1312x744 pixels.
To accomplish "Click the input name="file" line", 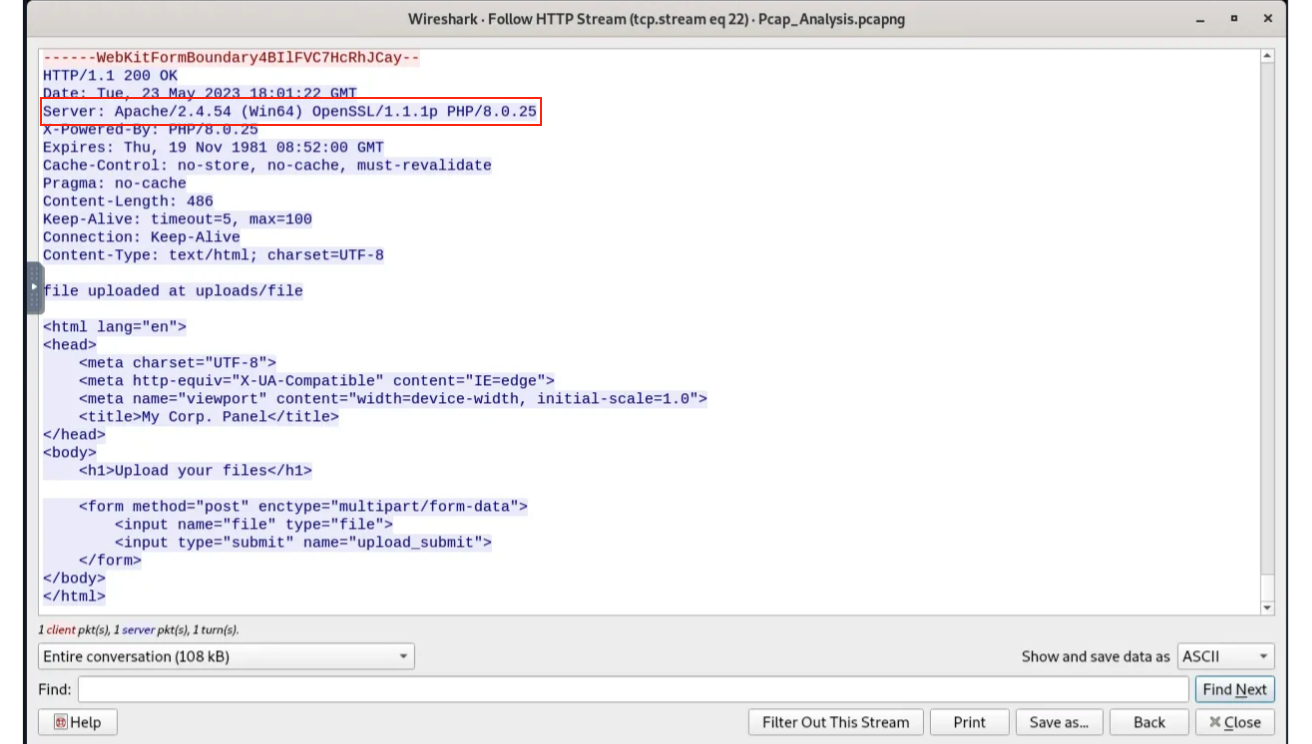I will click(254, 525).
